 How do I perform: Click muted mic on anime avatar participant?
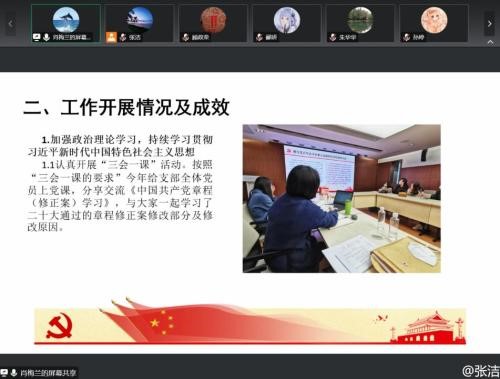click(259, 37)
